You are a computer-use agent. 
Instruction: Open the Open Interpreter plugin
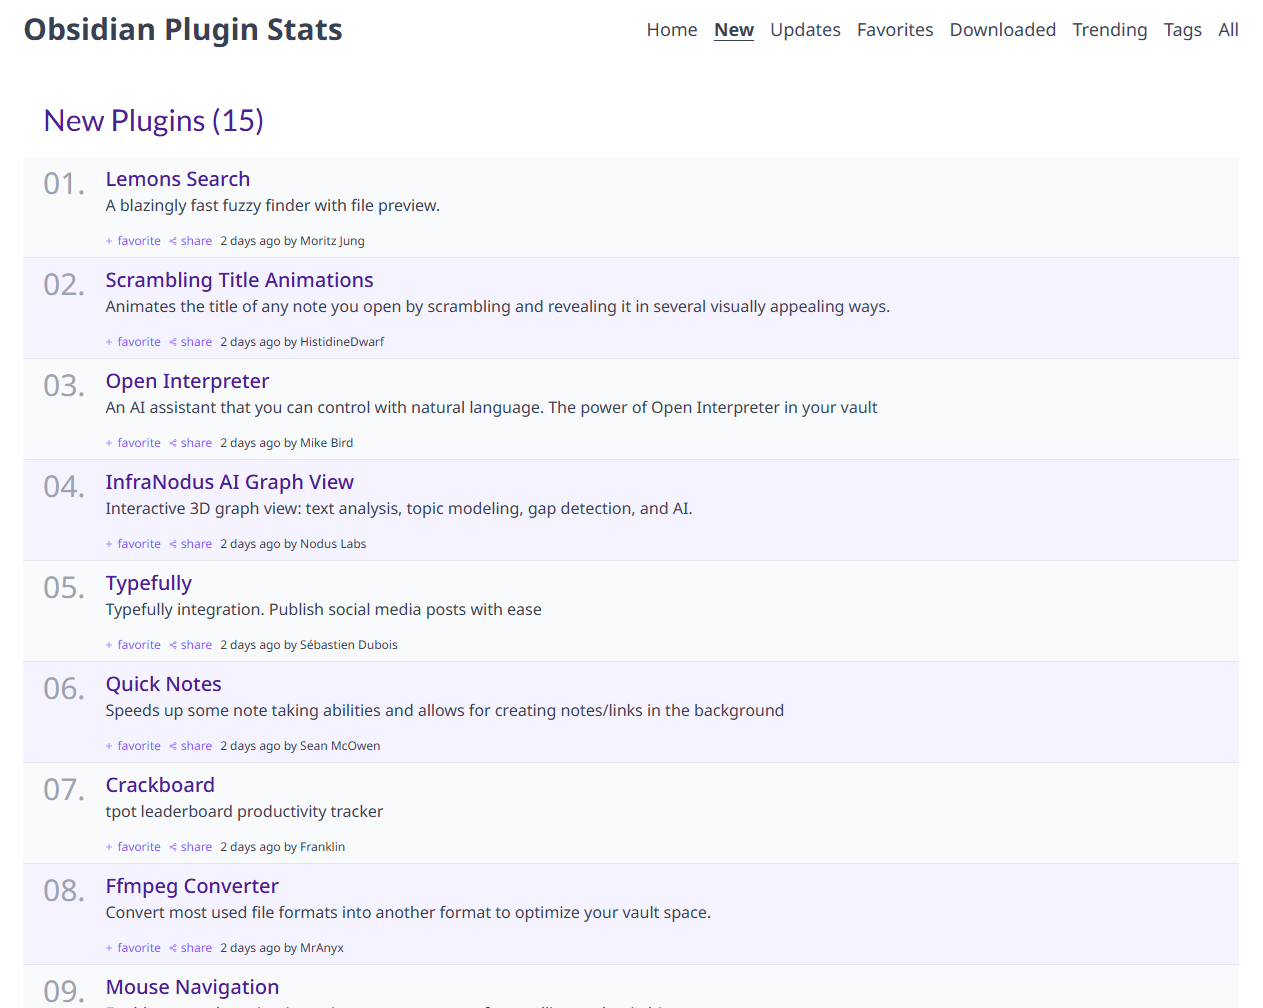point(187,381)
